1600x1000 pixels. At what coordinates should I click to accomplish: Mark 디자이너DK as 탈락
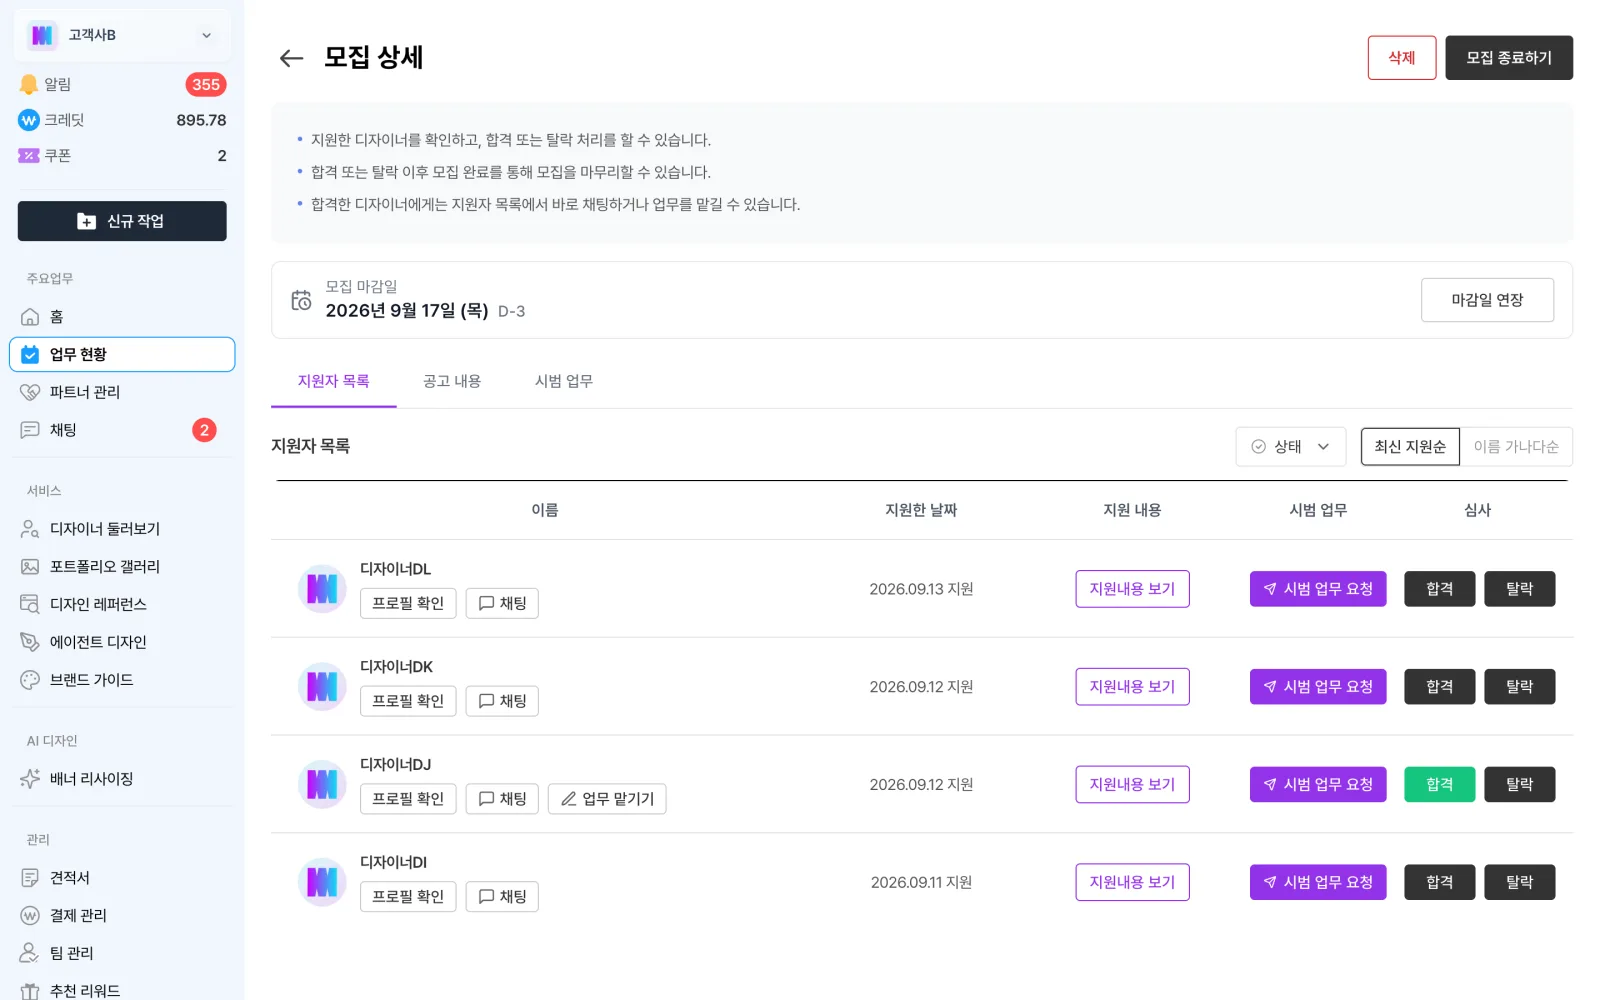(x=1519, y=687)
